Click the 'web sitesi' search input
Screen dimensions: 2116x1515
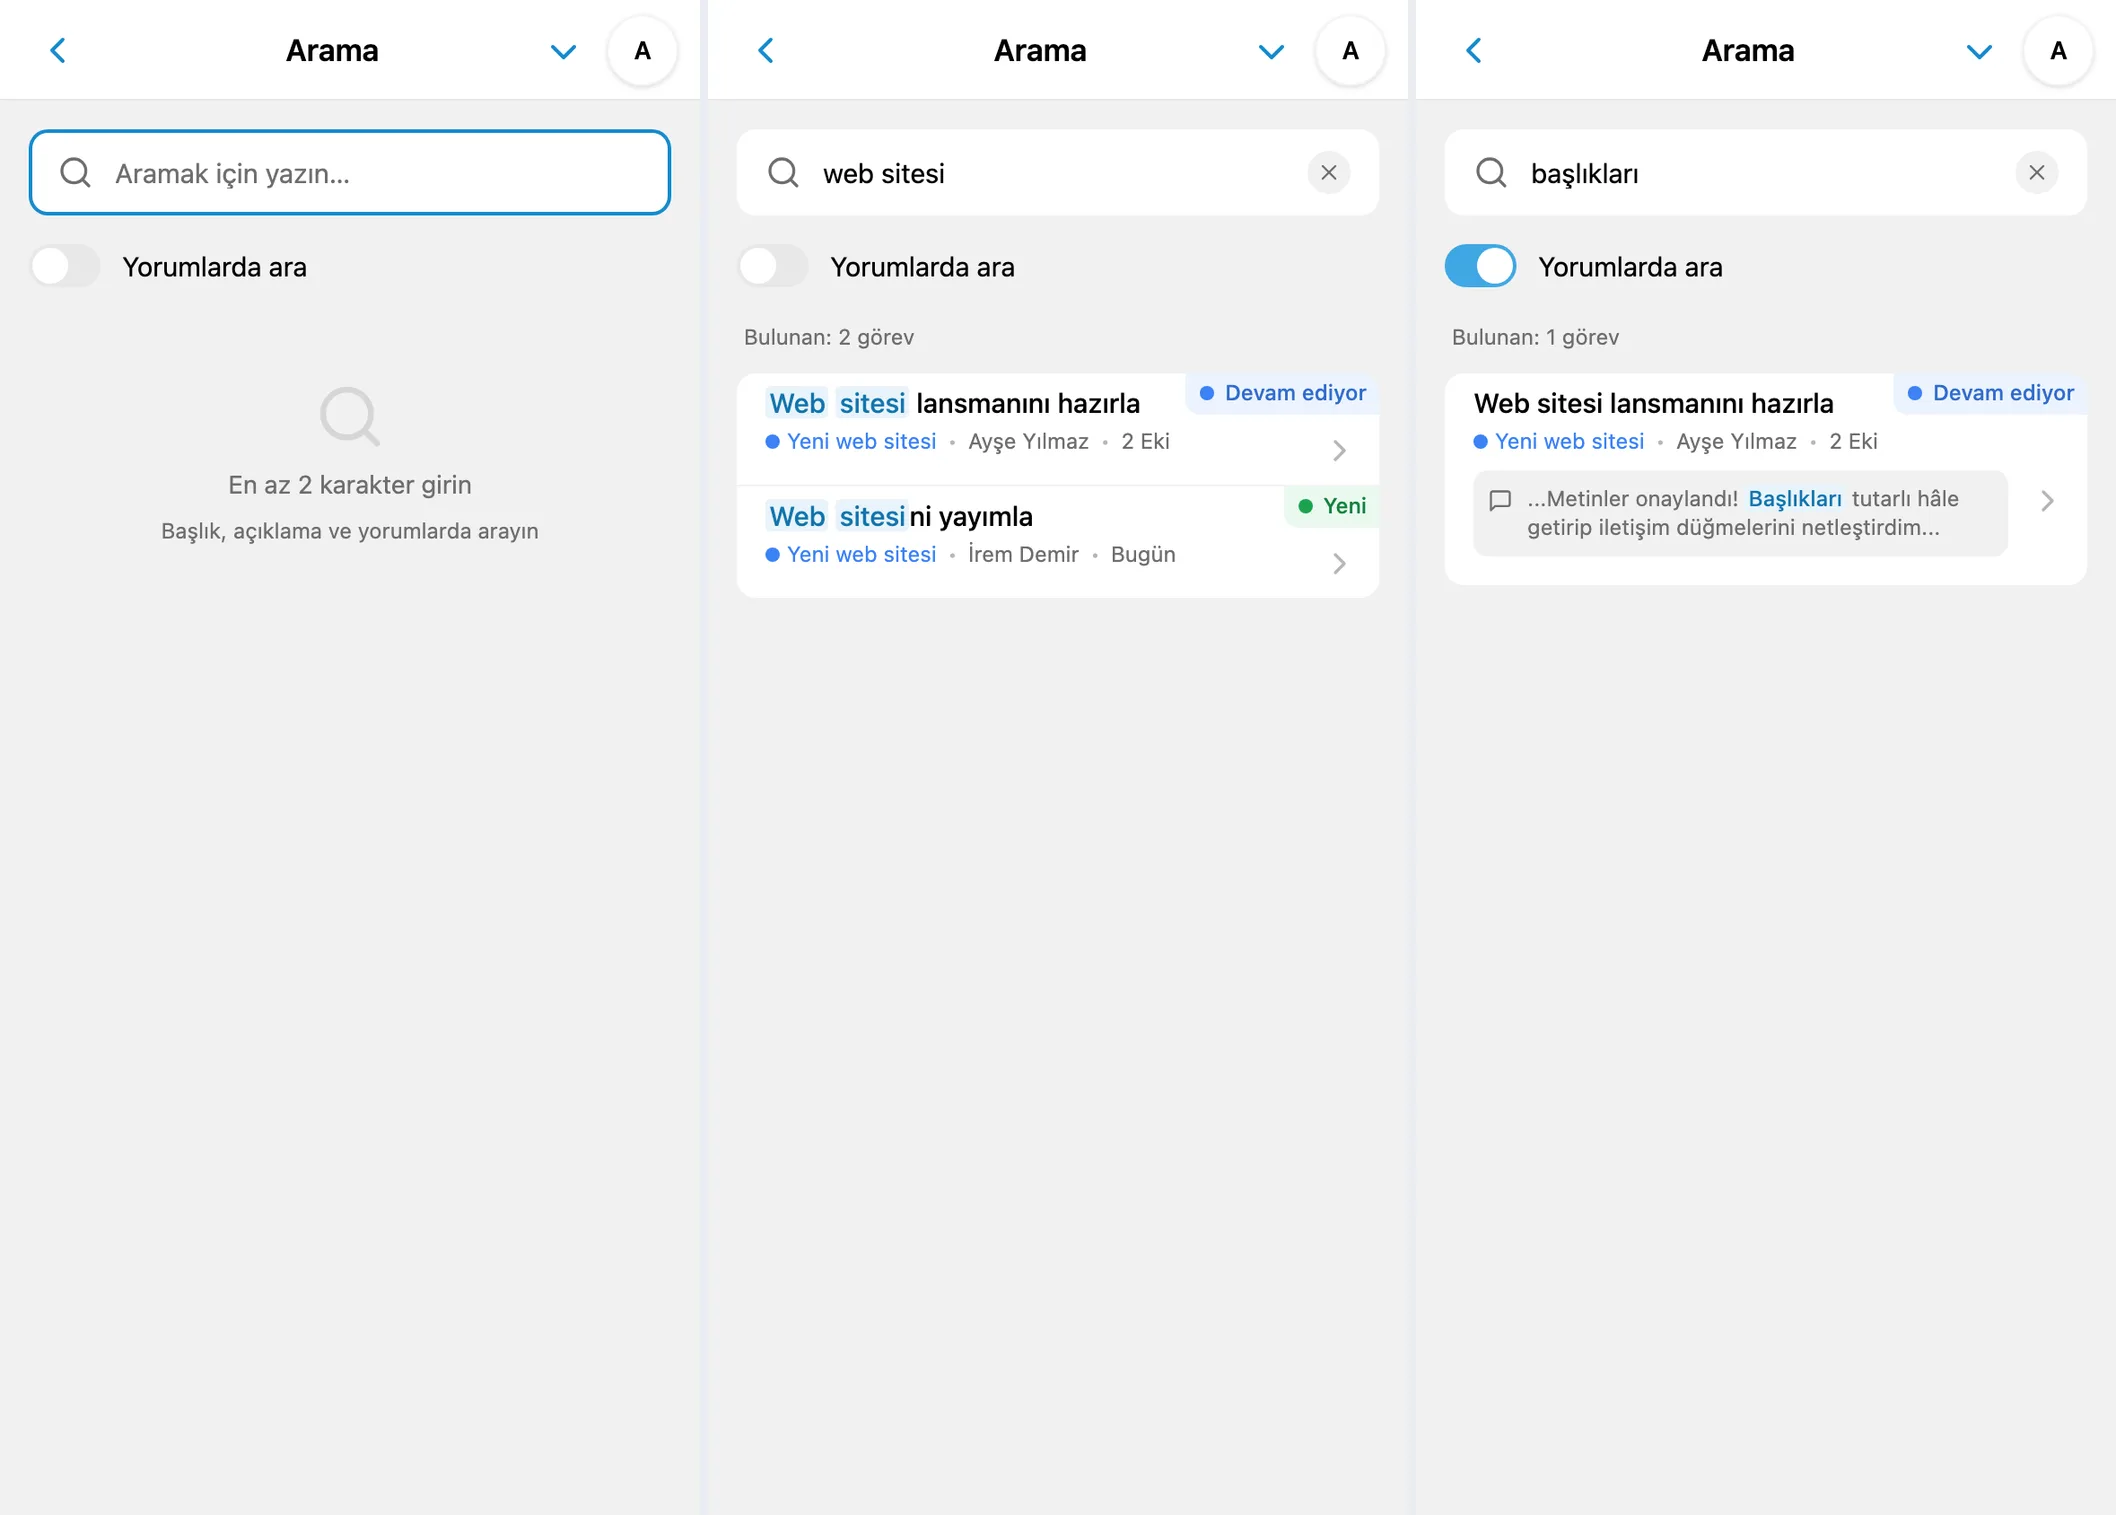click(x=1058, y=173)
